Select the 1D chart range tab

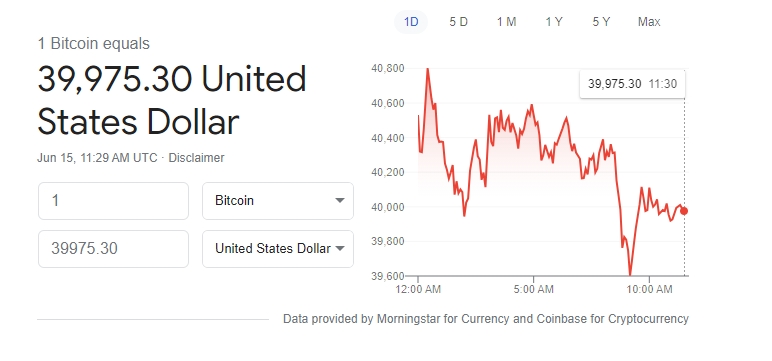click(411, 22)
